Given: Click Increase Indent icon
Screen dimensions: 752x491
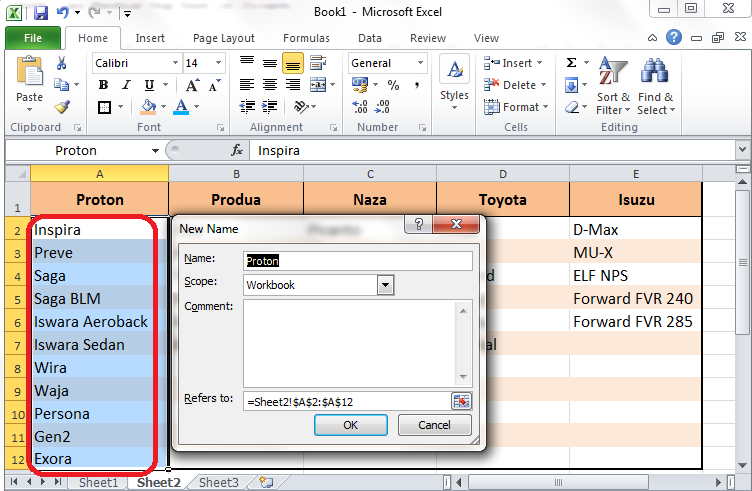Looking at the screenshot, I should (270, 106).
